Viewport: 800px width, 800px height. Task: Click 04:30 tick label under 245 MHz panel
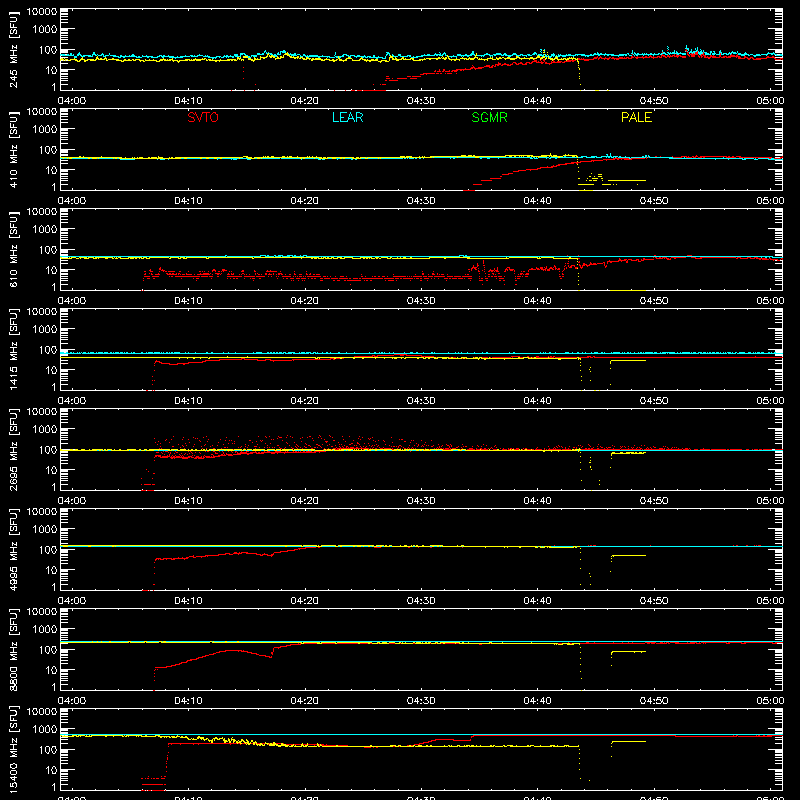click(421, 101)
